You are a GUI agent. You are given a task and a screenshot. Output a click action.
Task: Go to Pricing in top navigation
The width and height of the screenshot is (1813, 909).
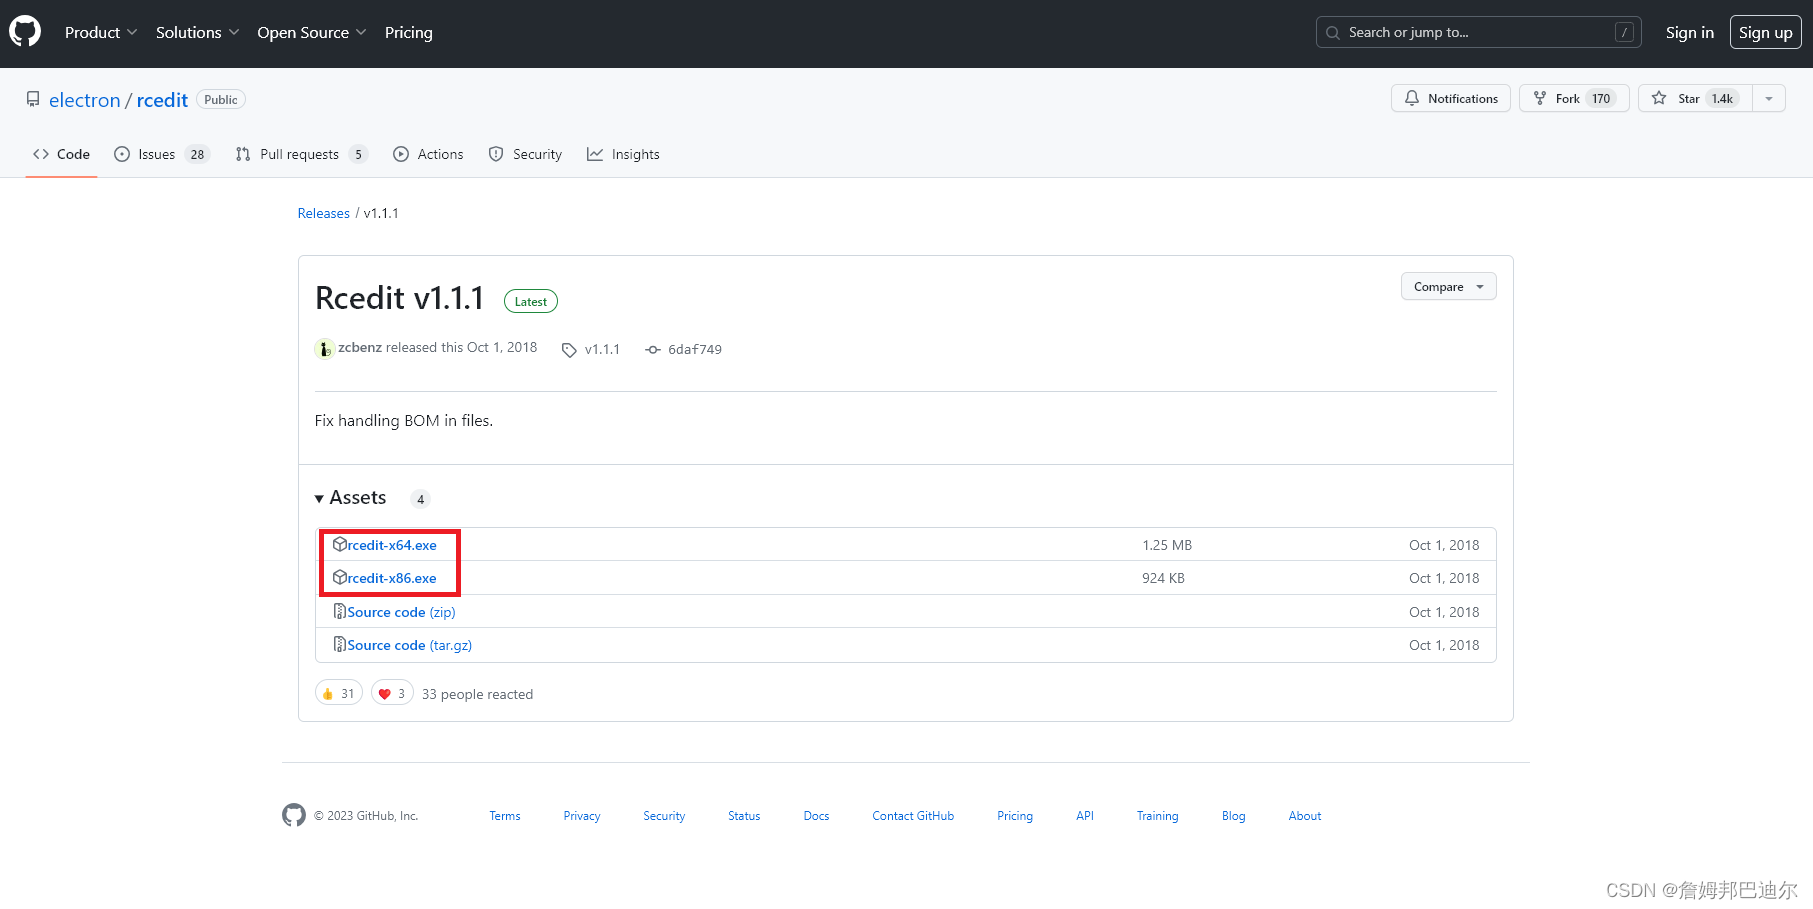(408, 32)
